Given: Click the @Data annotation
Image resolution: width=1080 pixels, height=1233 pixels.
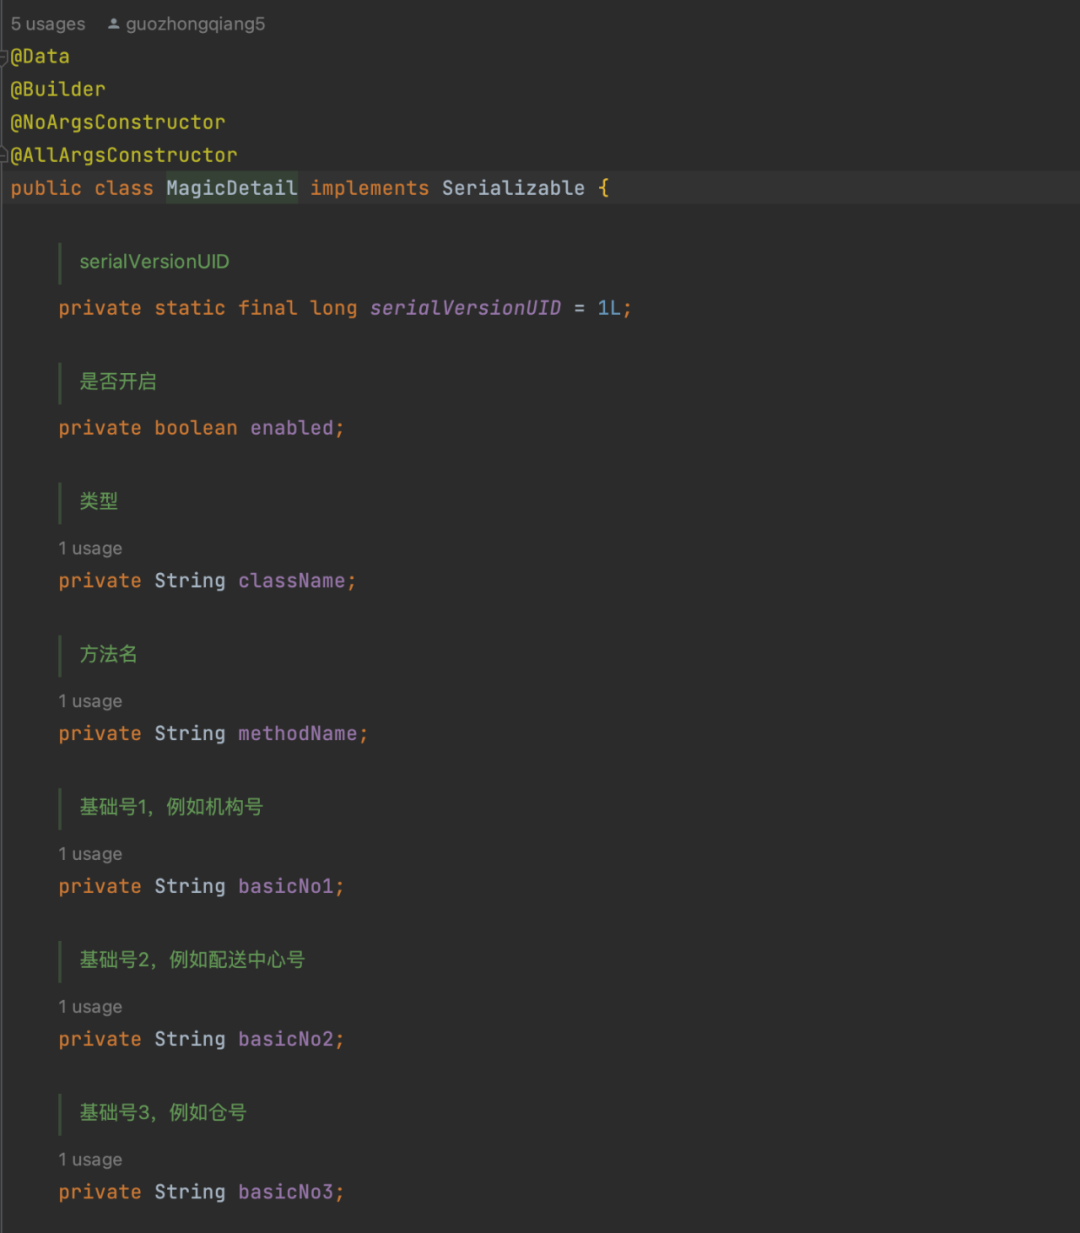Looking at the screenshot, I should 40,57.
